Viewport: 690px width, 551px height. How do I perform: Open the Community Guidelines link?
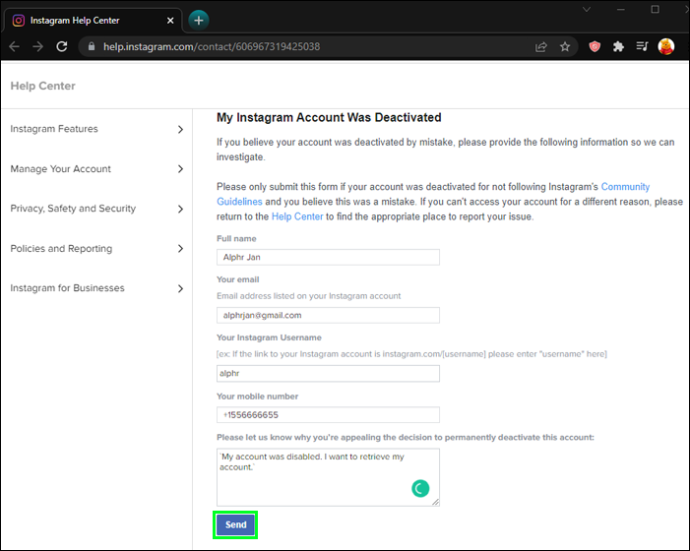tap(625, 187)
